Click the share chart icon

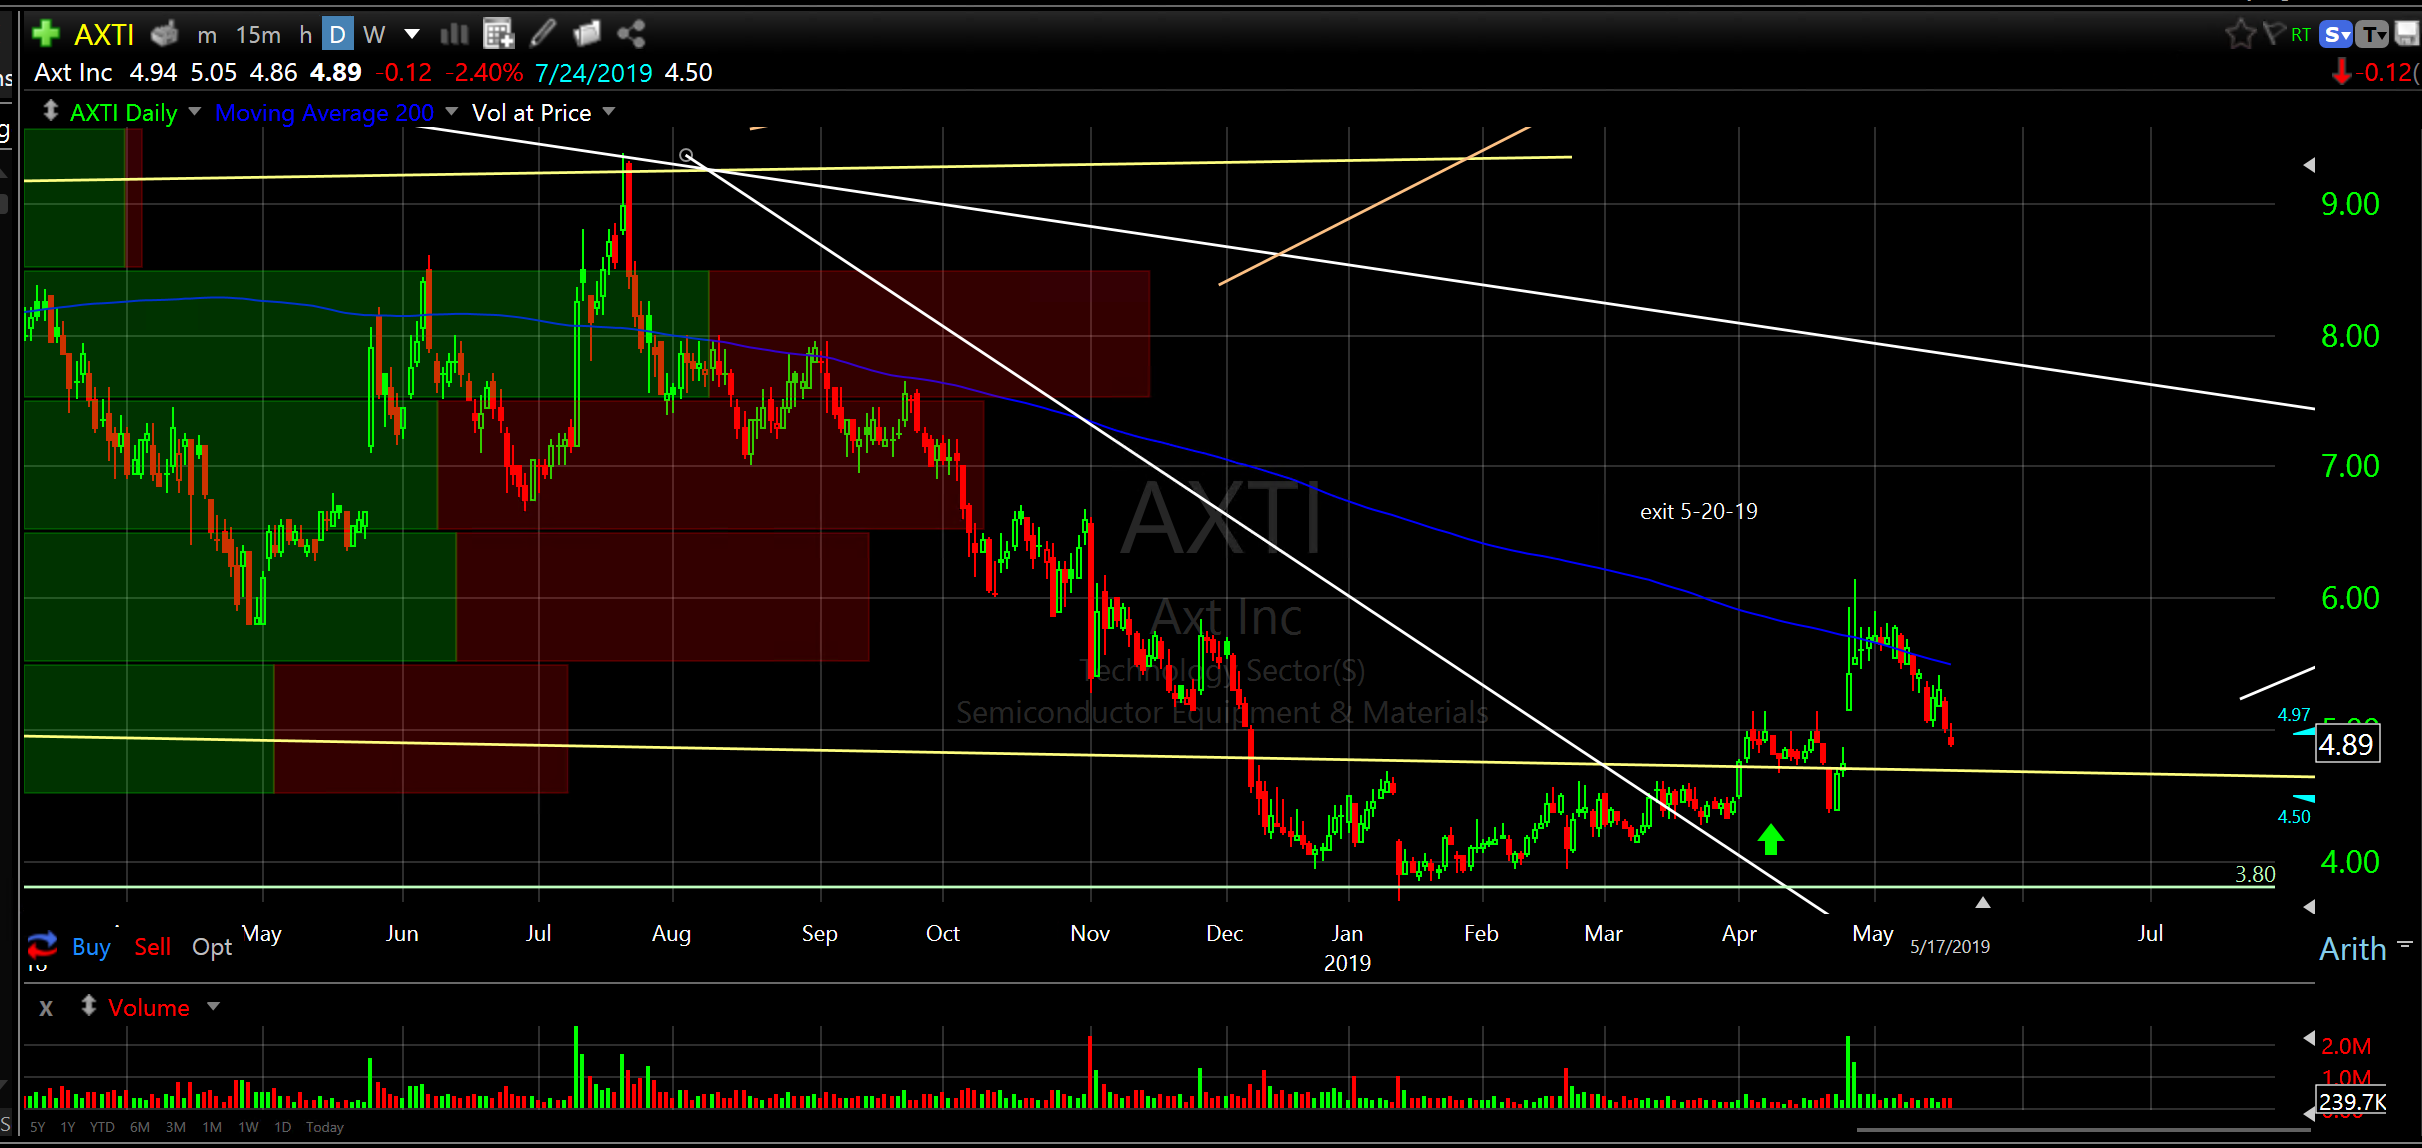pyautogui.click(x=631, y=34)
